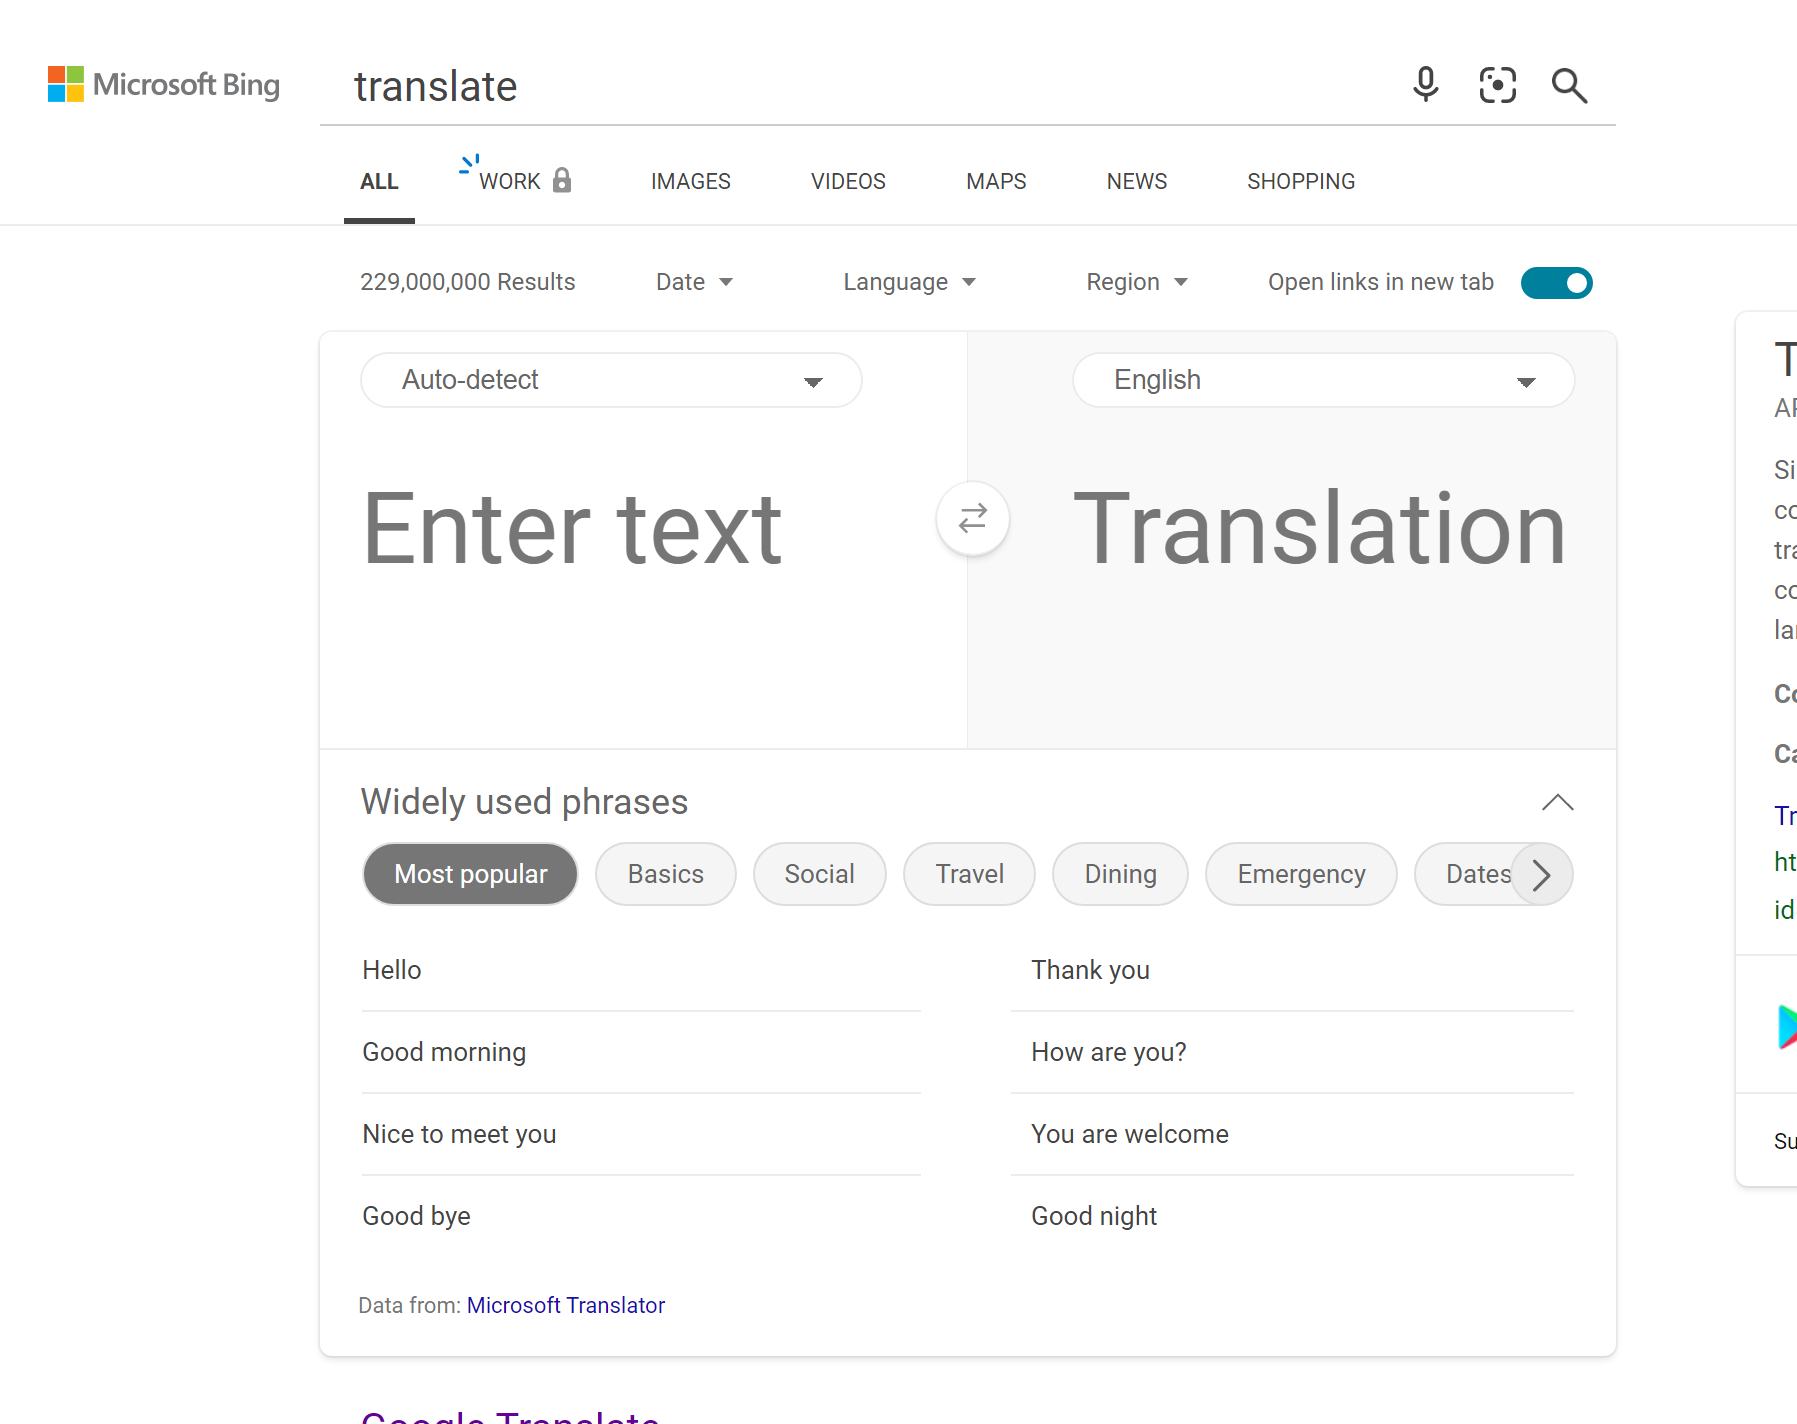Select the Travel phrase category
Viewport: 1797px width, 1424px height.
[968, 874]
